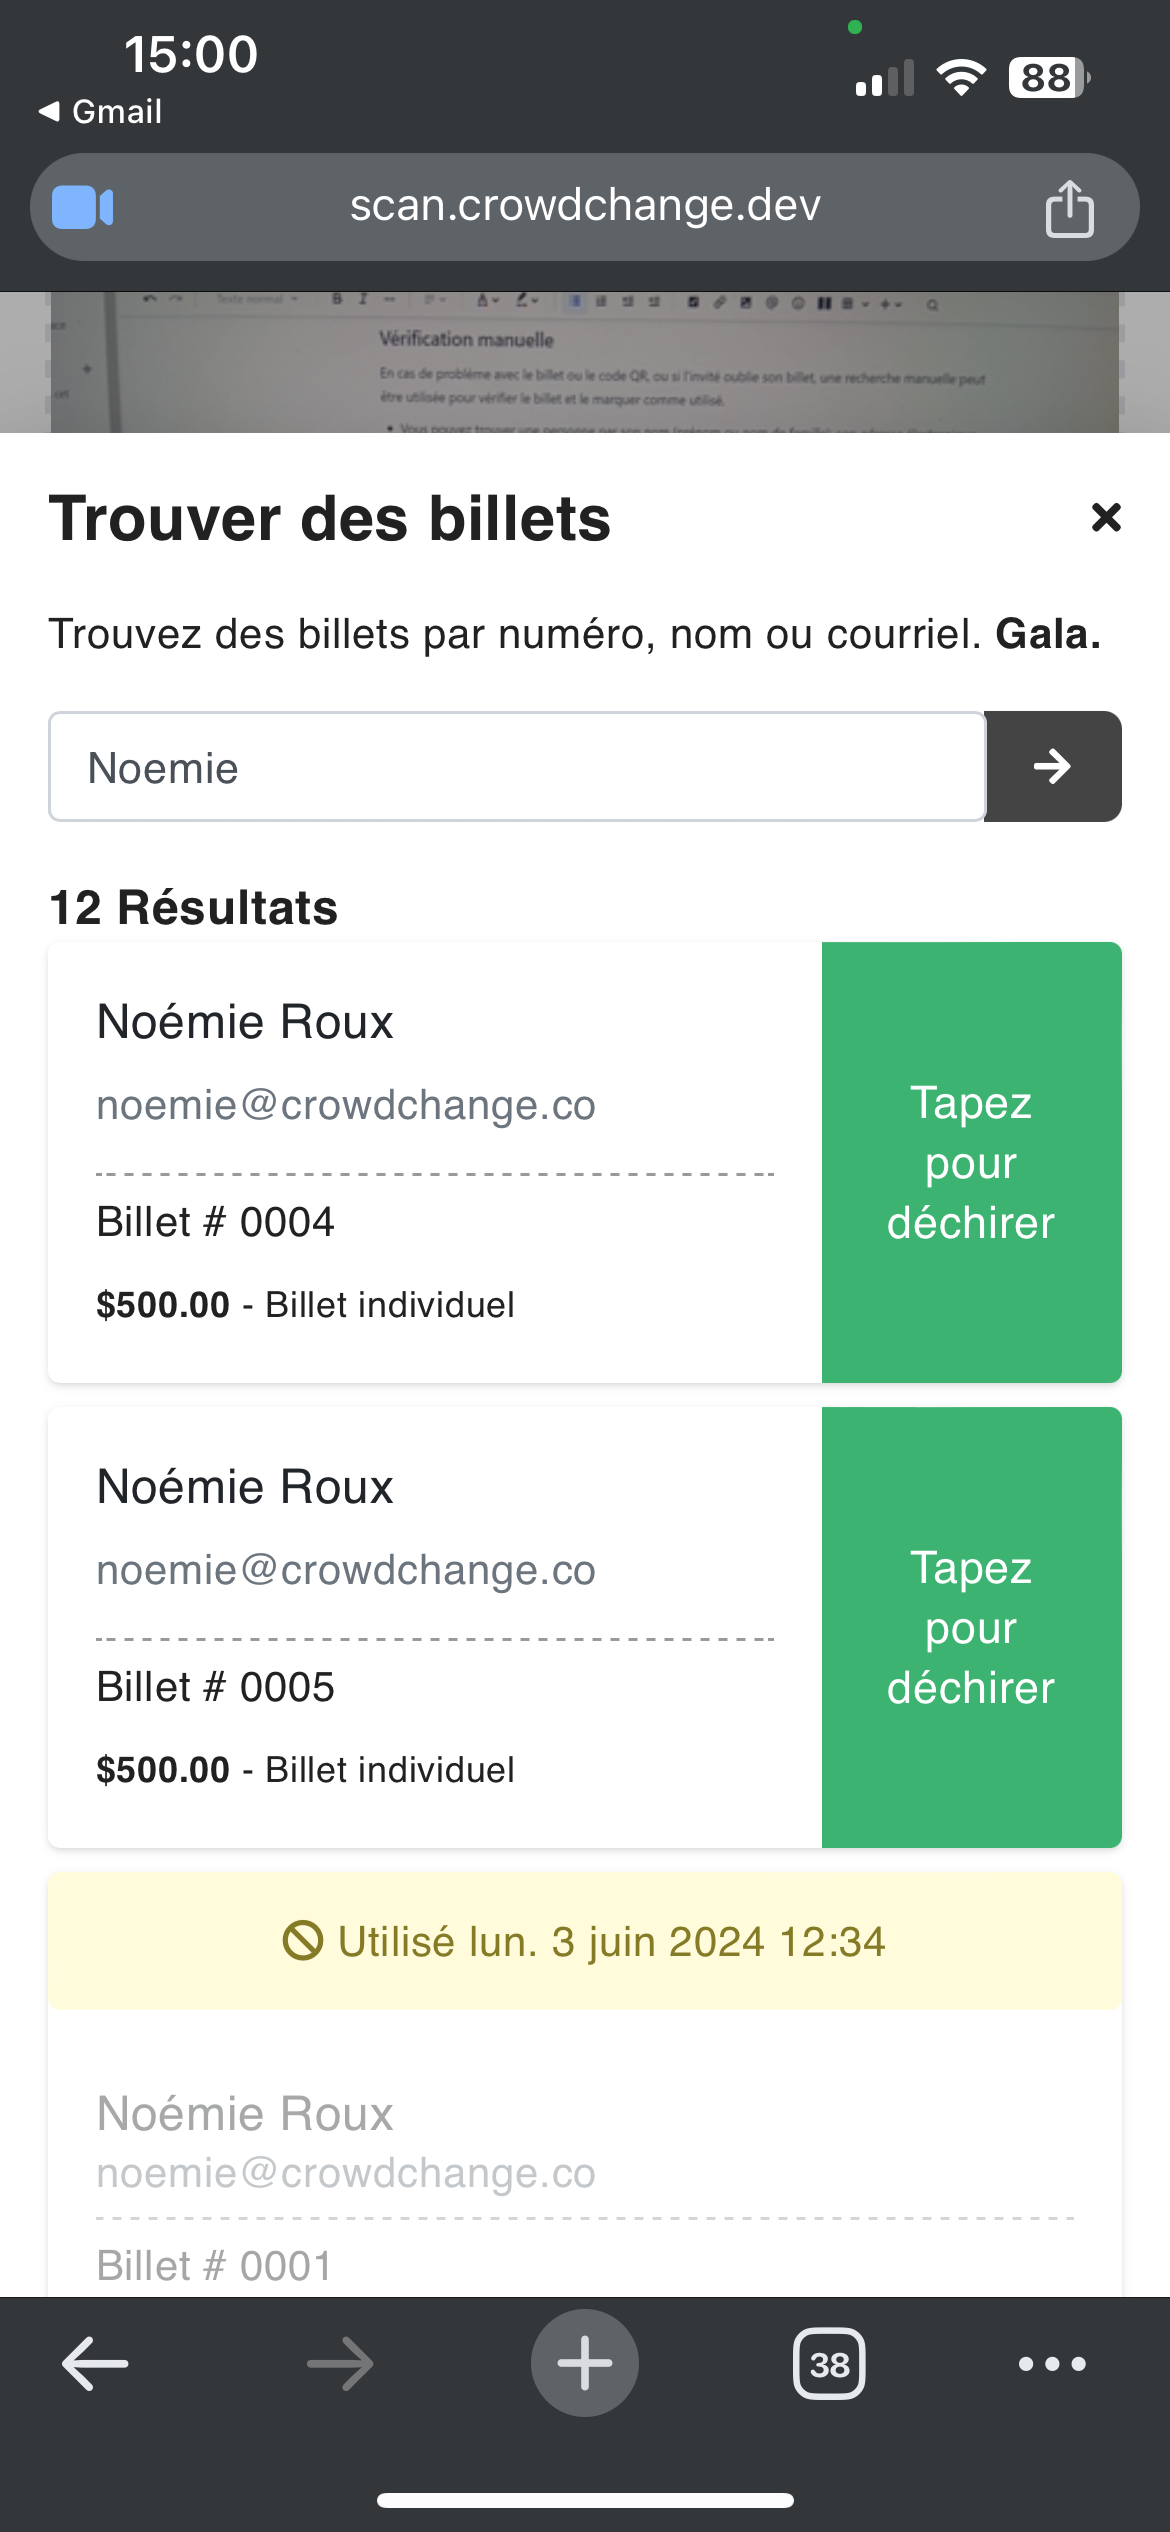
Task: Go back with the browser back arrow
Action: click(x=95, y=2364)
